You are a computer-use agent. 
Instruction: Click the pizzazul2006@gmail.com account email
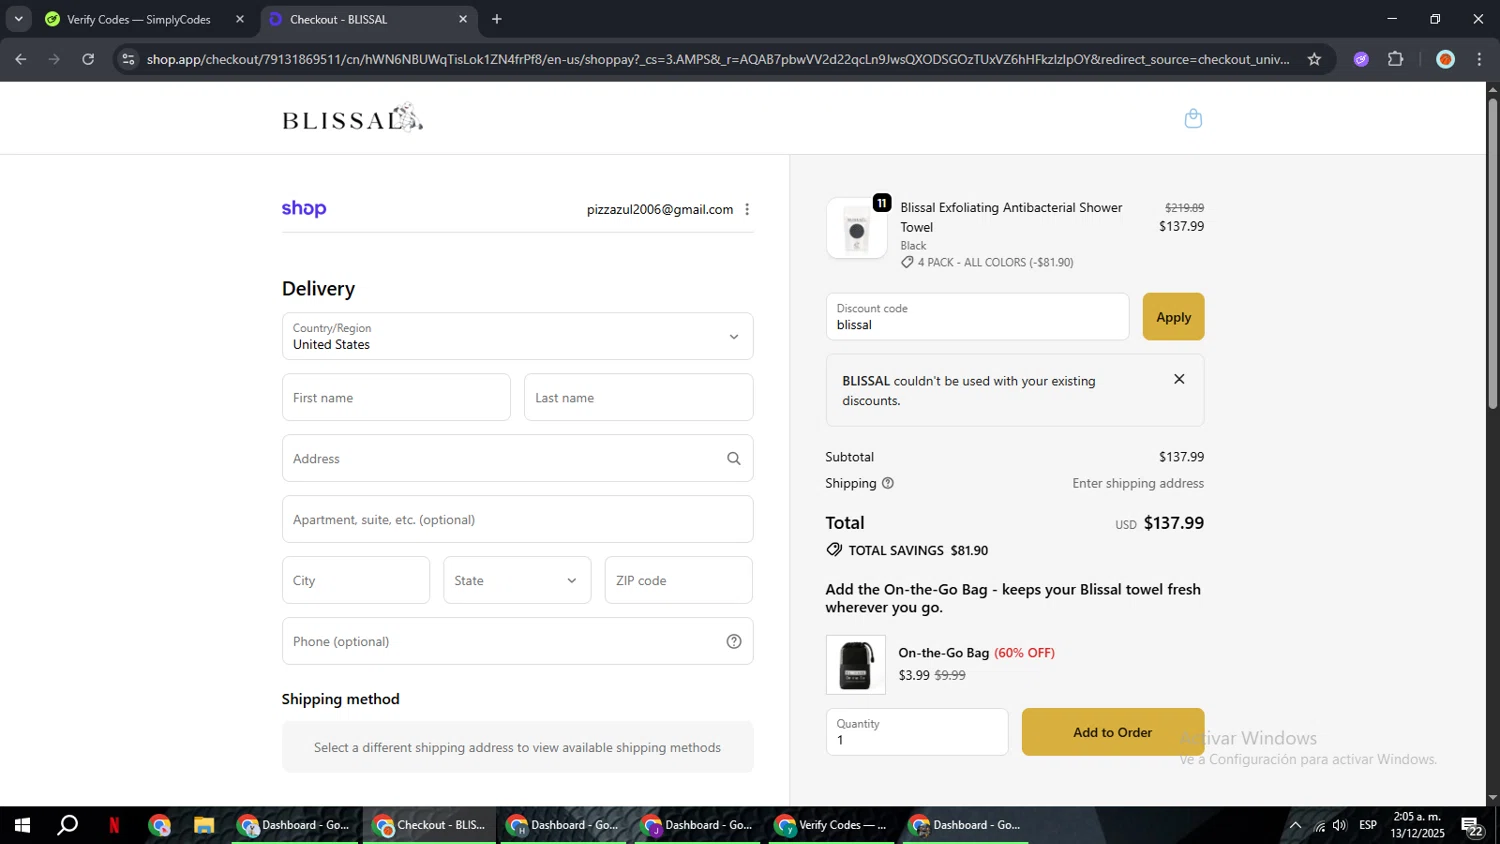click(660, 209)
